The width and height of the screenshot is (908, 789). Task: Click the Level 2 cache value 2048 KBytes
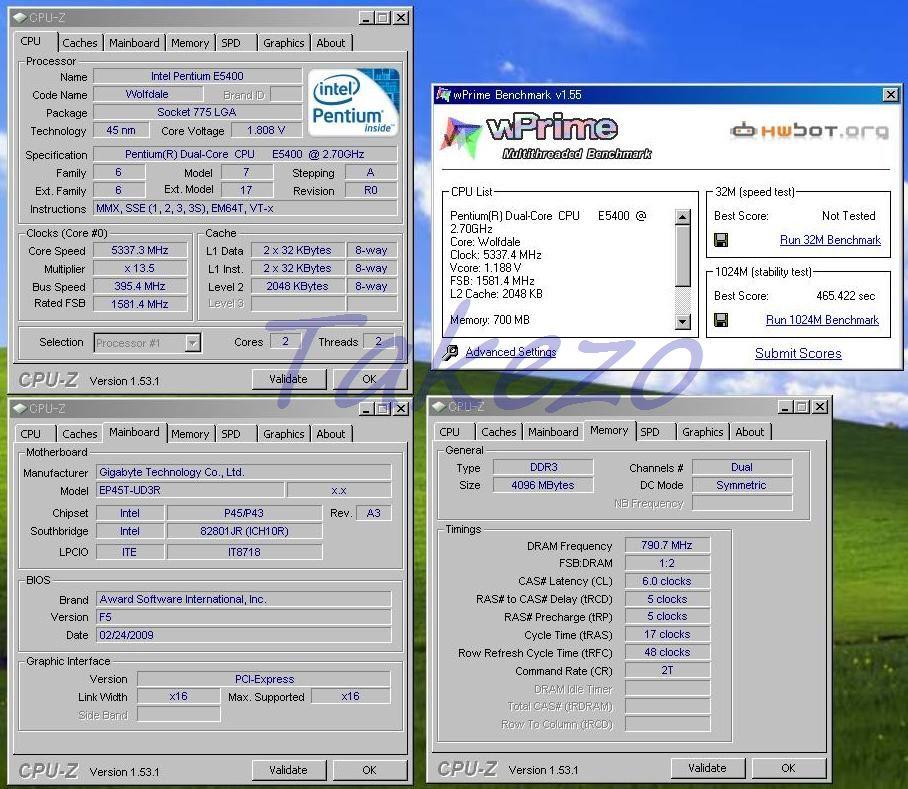pyautogui.click(x=298, y=286)
